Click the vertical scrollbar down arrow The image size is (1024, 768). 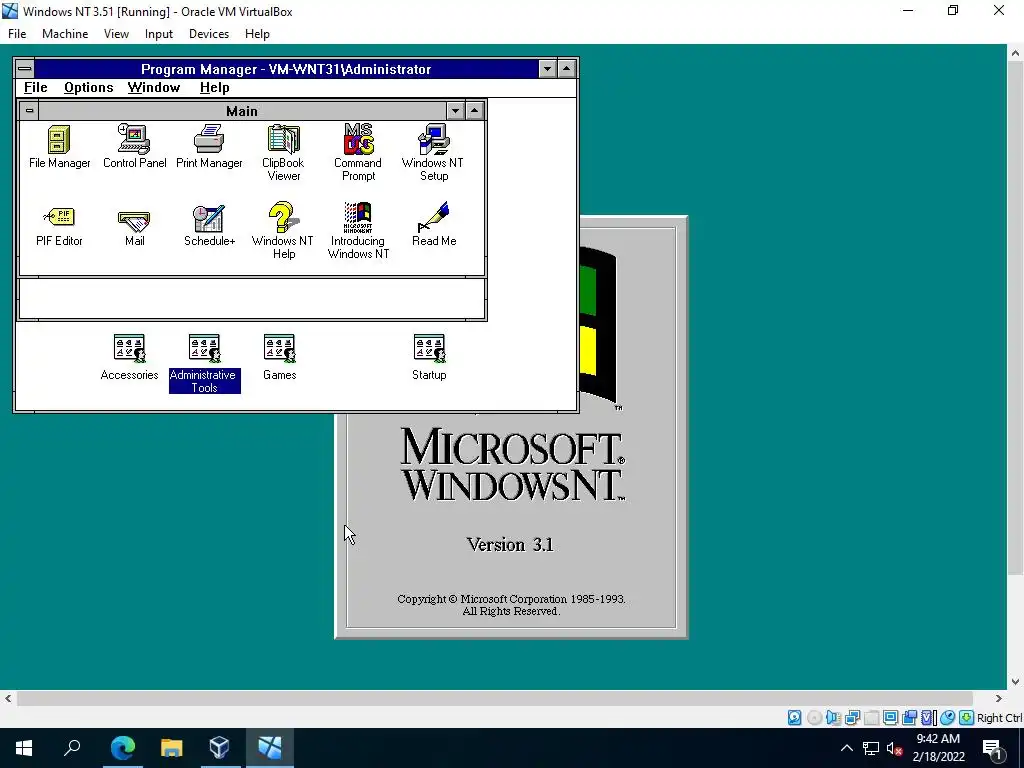1016,682
